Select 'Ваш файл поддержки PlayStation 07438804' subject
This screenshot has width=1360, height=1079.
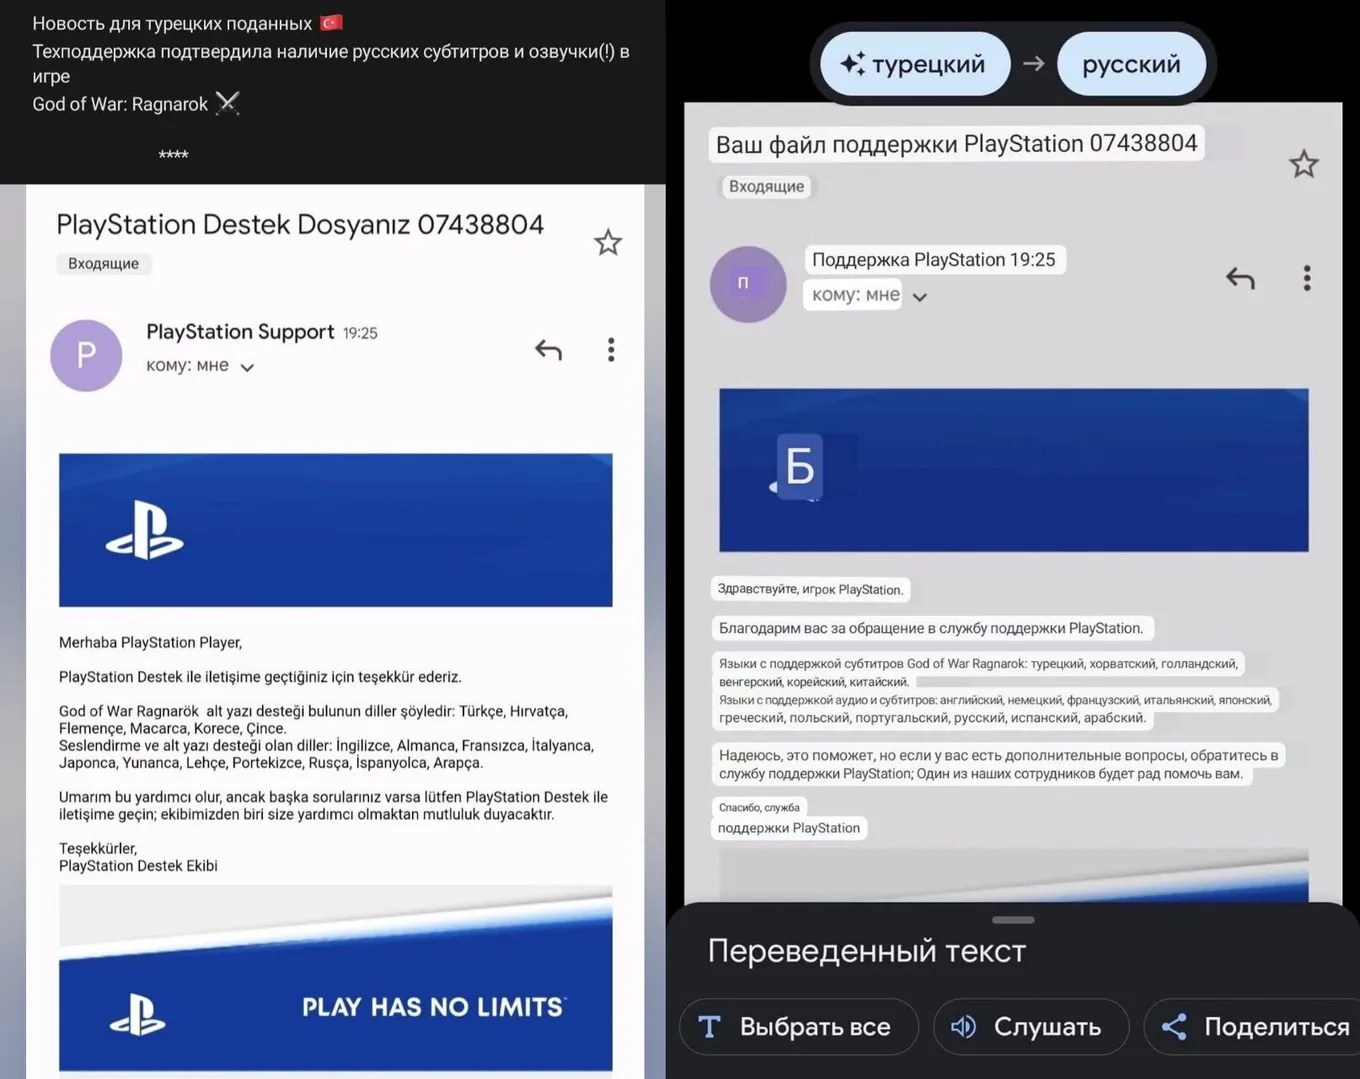click(956, 144)
